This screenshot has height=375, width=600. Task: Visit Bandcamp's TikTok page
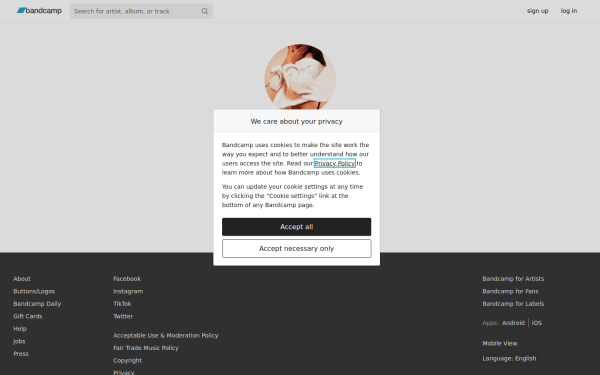click(x=122, y=303)
